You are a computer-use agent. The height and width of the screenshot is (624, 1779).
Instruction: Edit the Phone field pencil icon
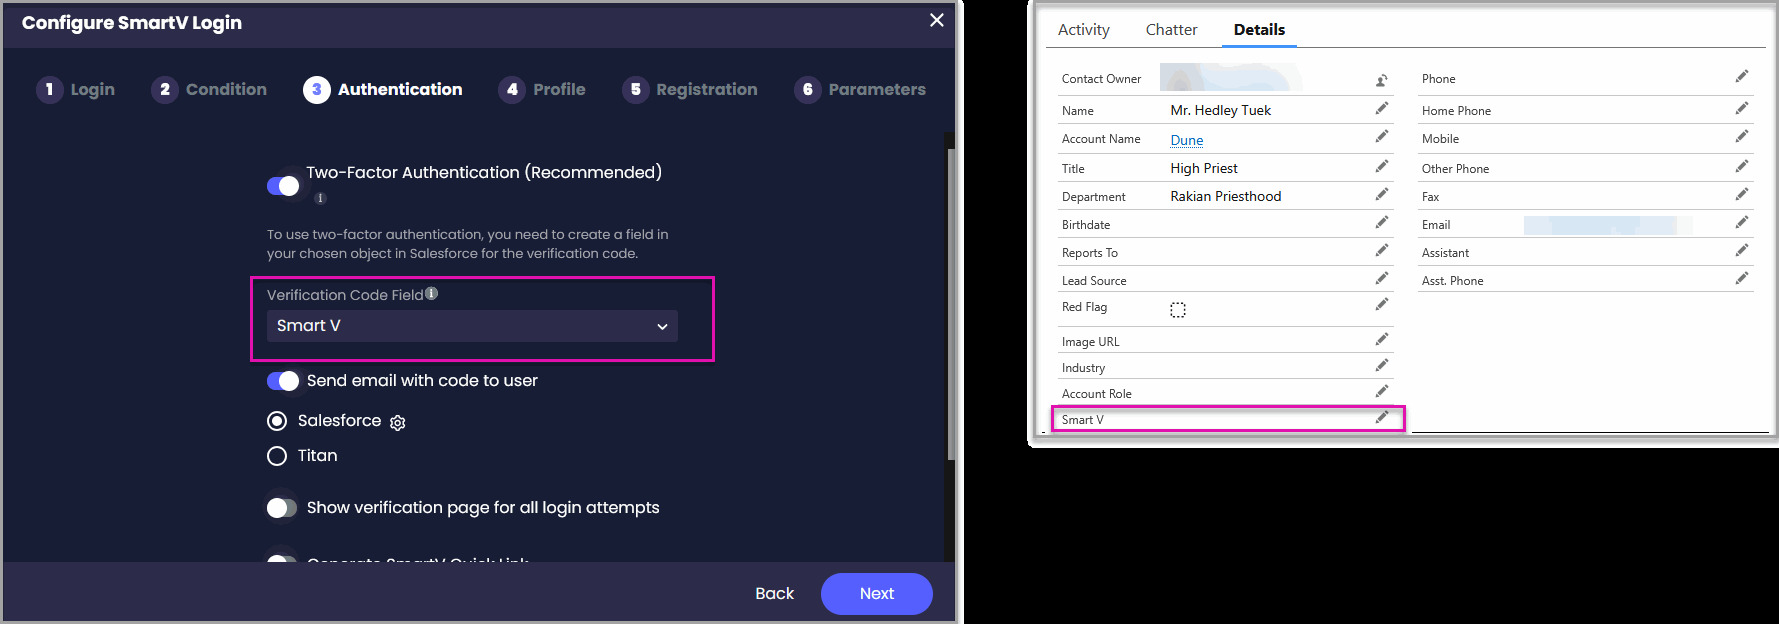1742,76
